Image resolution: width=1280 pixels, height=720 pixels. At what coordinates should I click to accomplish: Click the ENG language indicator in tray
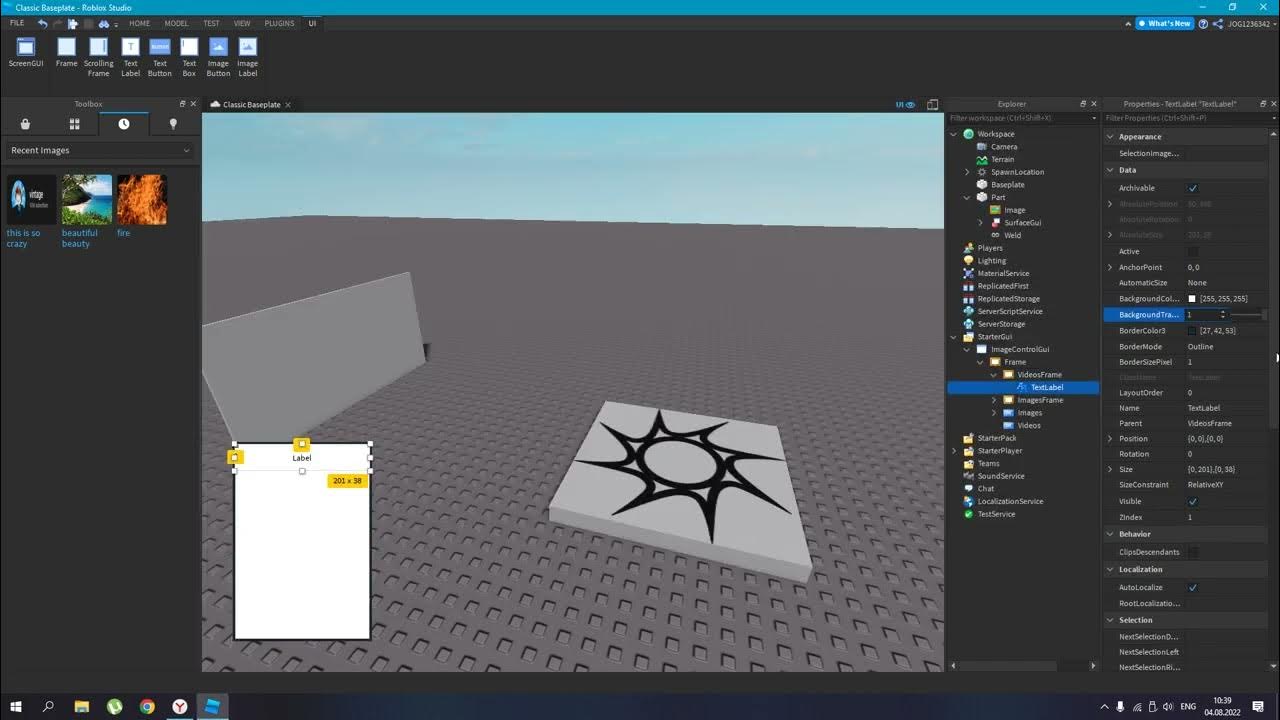[x=1188, y=706]
